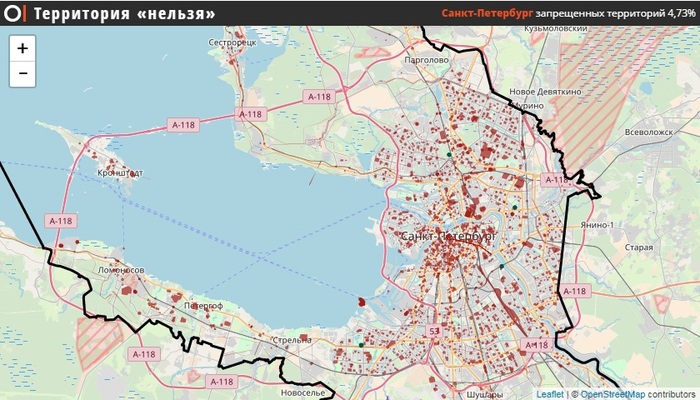The image size is (700, 400).
Task: Click the Ломоносов town label
Action: pos(121,270)
